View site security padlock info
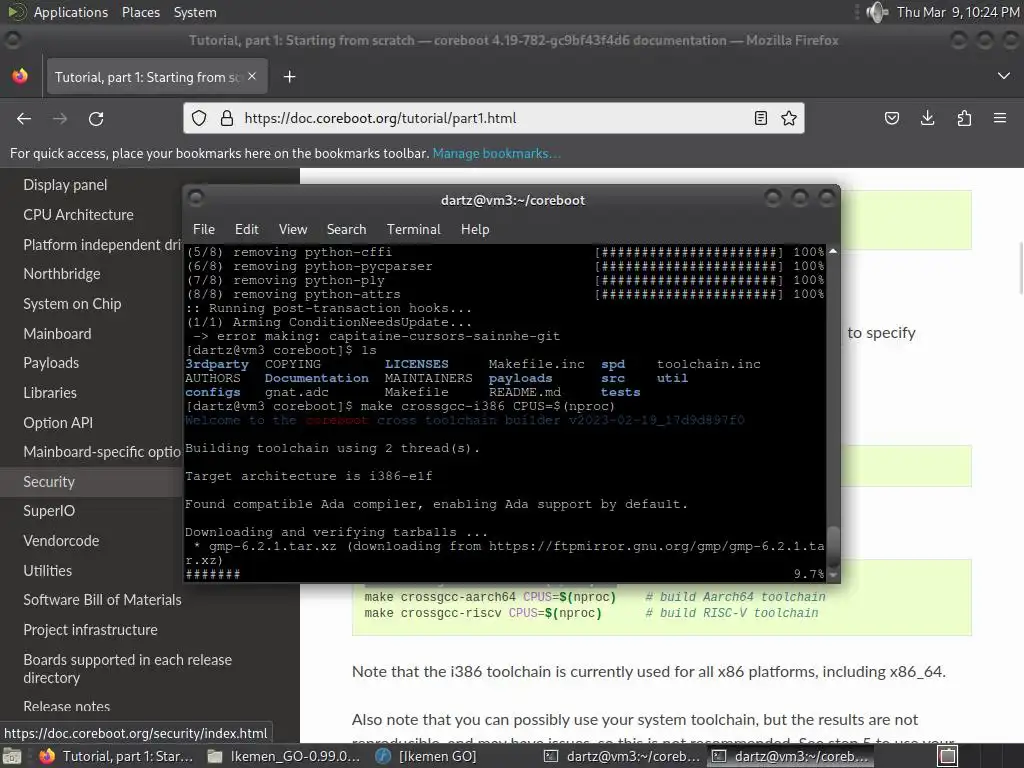The width and height of the screenshot is (1024, 768). point(227,118)
